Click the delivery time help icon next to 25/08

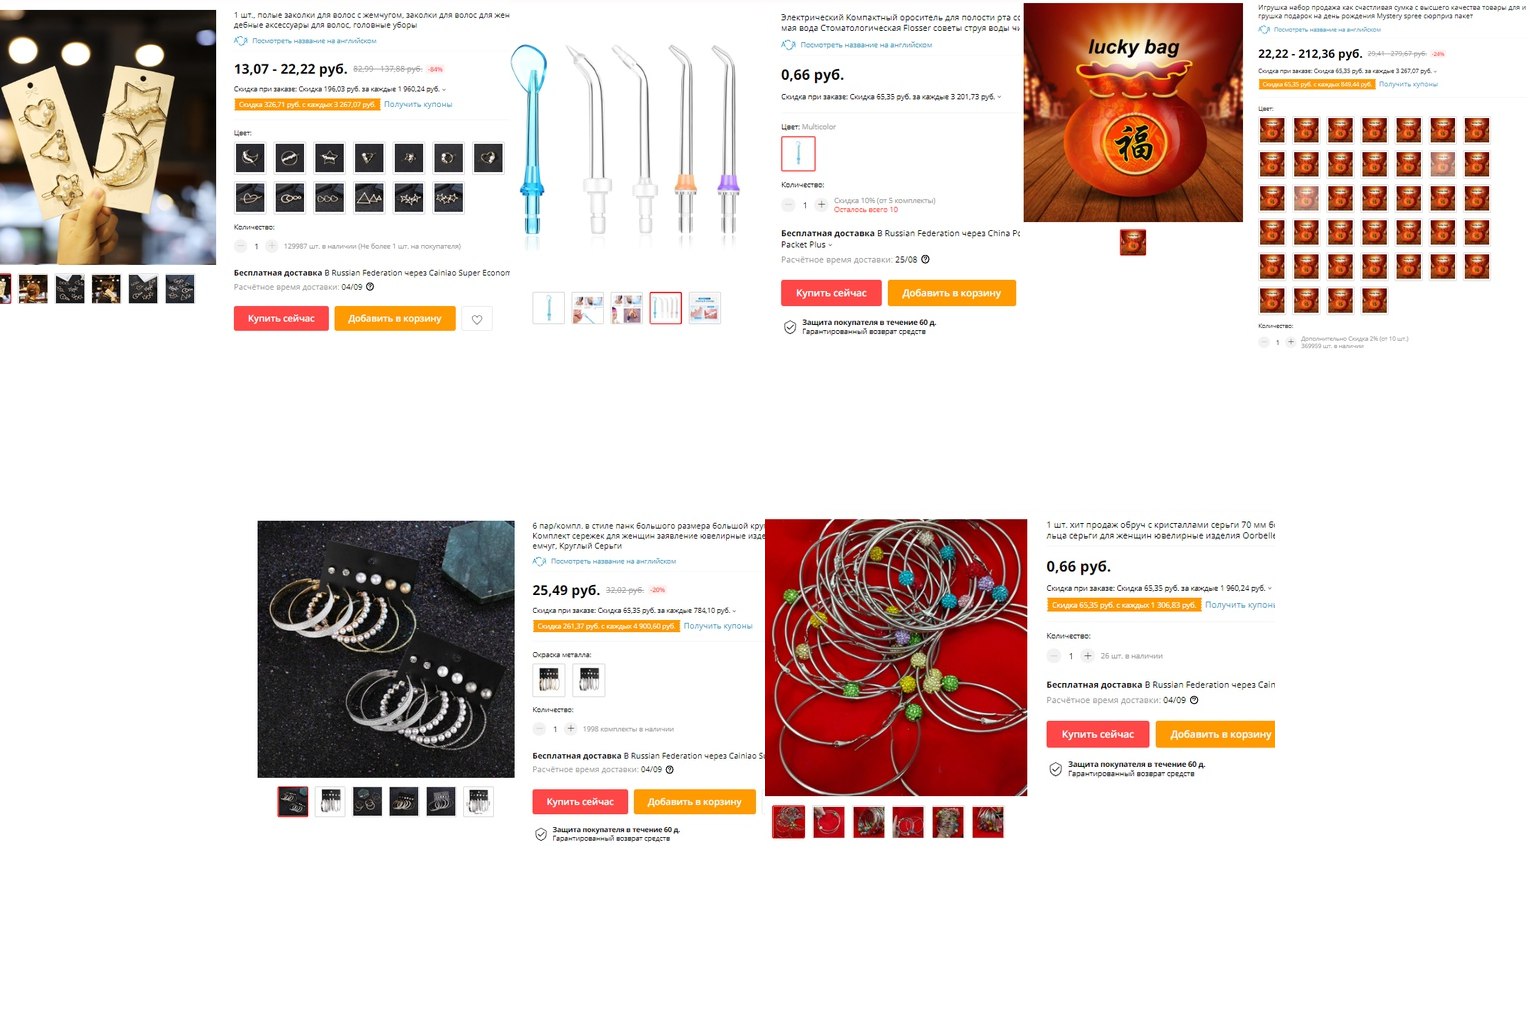(925, 260)
